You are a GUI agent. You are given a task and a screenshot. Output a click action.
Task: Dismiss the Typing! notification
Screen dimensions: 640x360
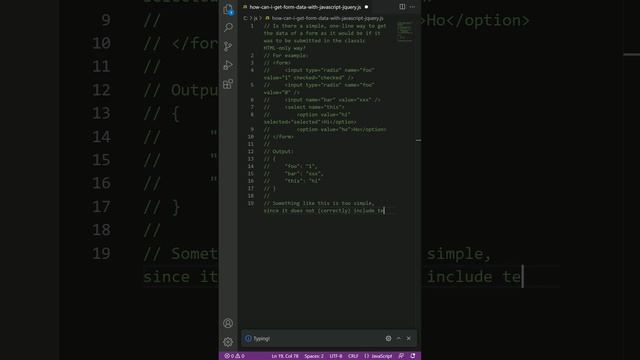(x=409, y=338)
